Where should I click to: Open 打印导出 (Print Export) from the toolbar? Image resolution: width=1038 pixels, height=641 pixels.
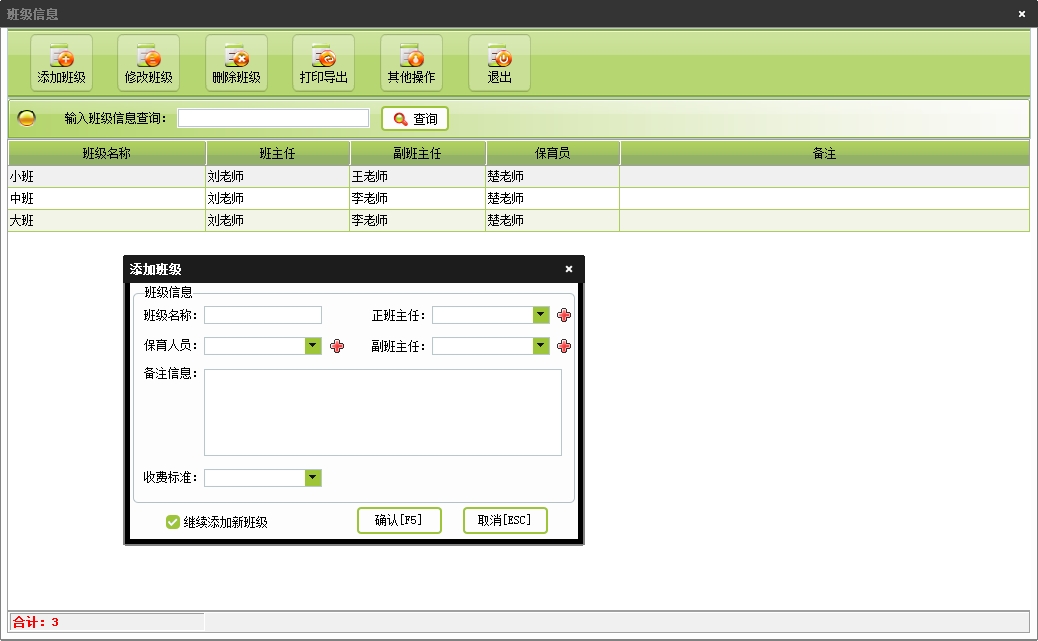(x=323, y=63)
